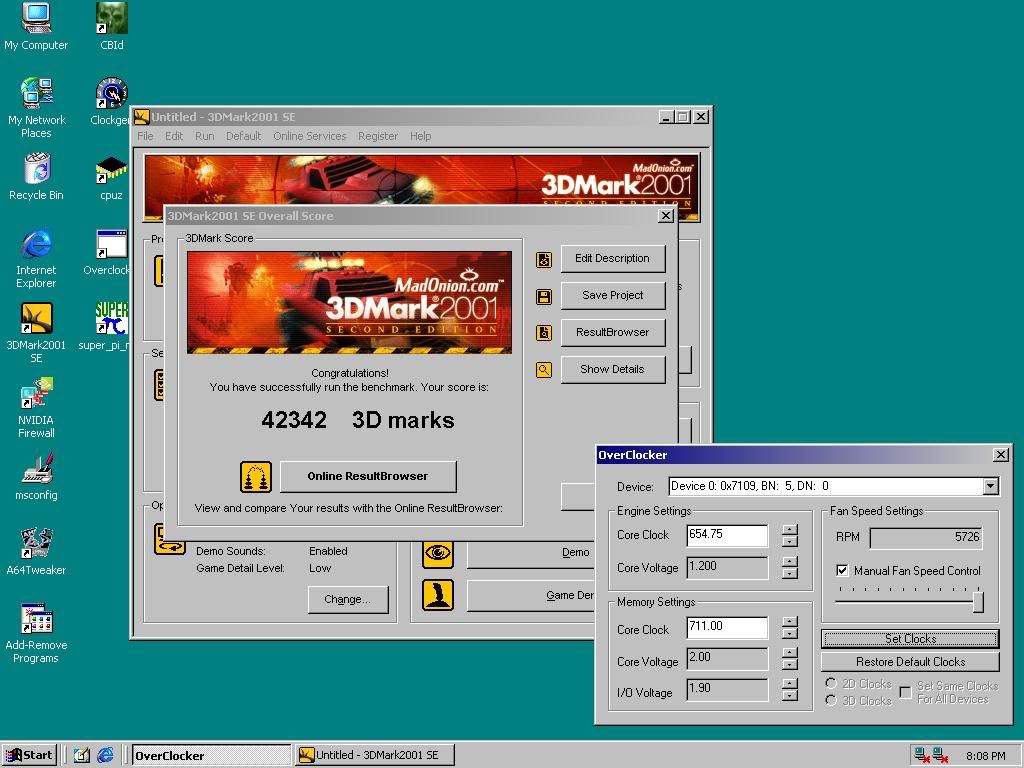The width and height of the screenshot is (1024, 768).
Task: Click the Online ResultBrowser button
Action: click(x=368, y=477)
